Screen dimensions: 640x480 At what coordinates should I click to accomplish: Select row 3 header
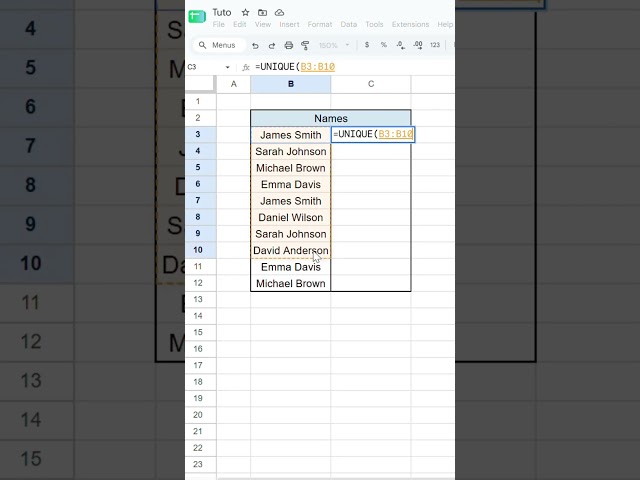[x=200, y=134]
